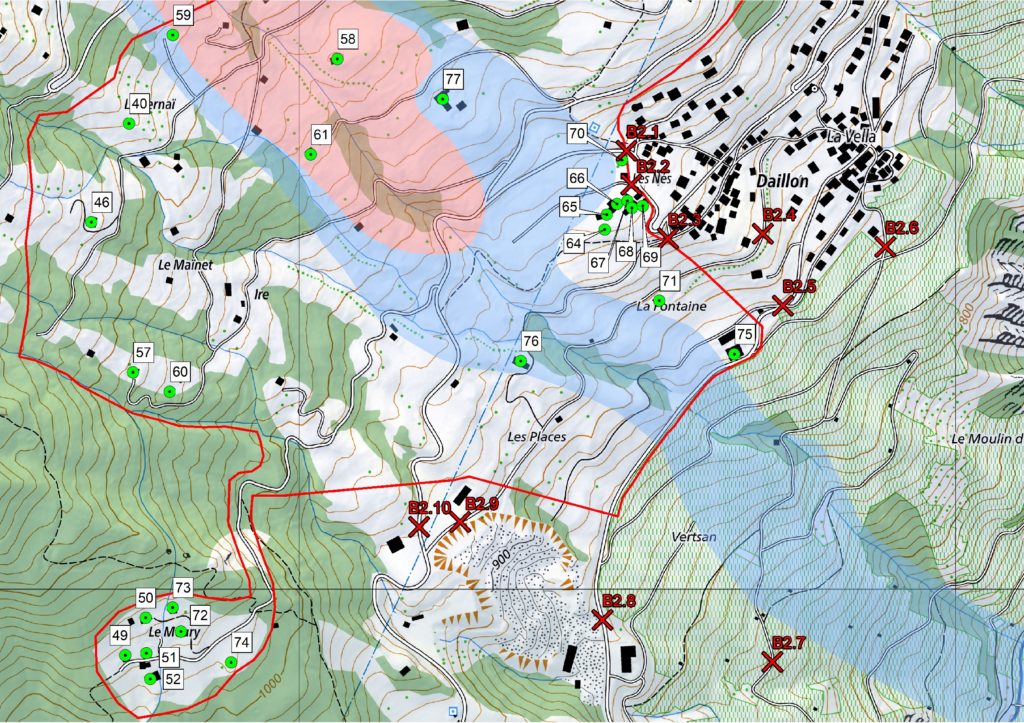Screen dimensions: 1024x723
Task: Click the Les Places place name
Action: [536, 437]
